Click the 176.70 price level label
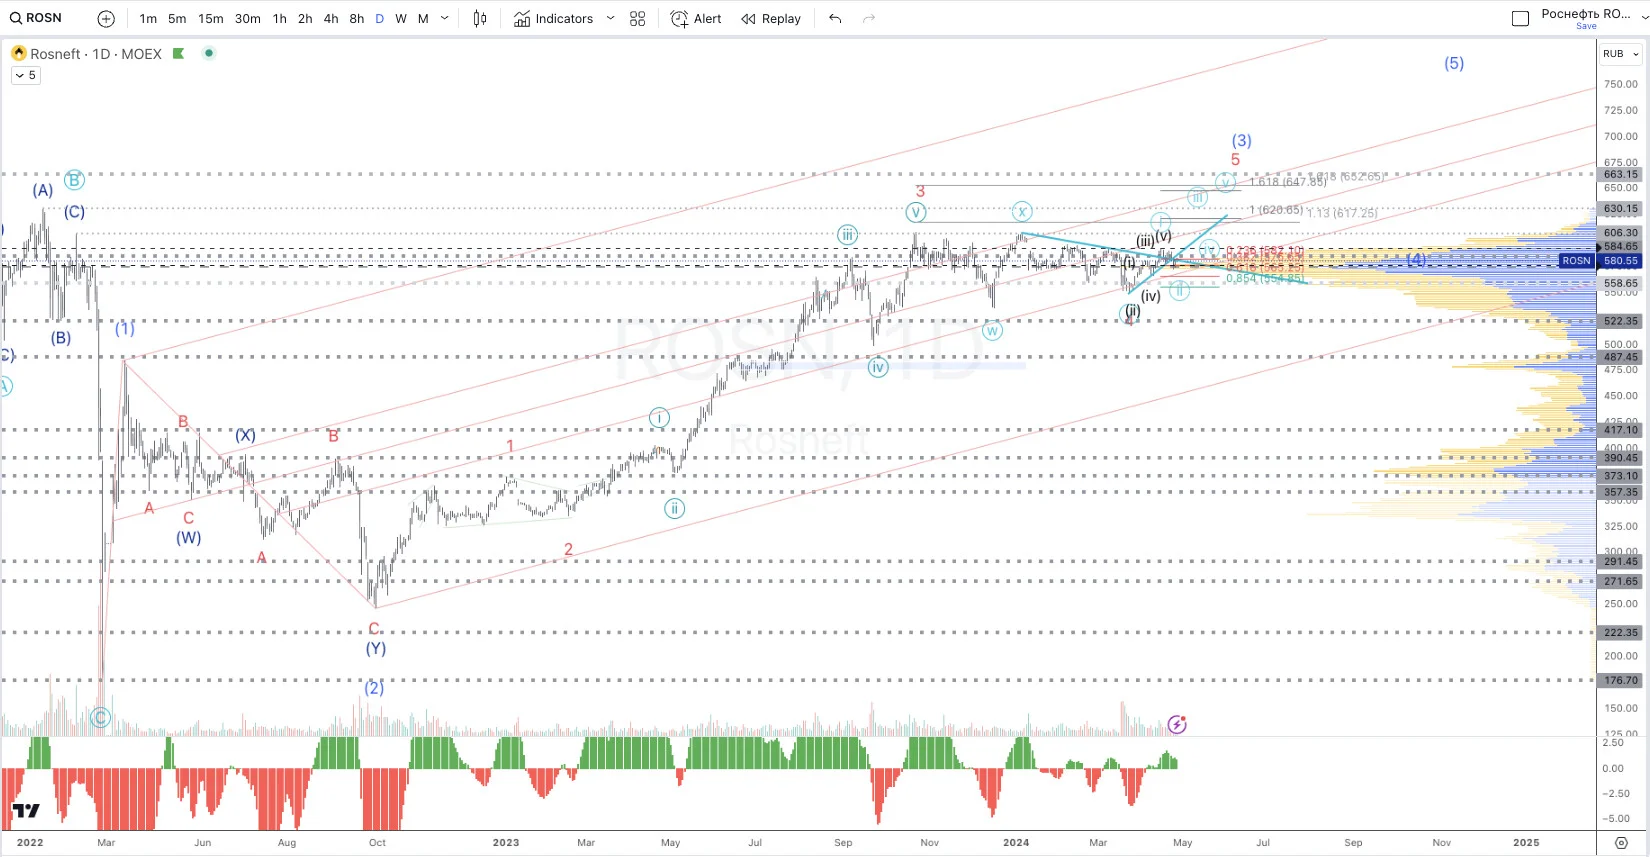The height and width of the screenshot is (857, 1650). point(1621,680)
